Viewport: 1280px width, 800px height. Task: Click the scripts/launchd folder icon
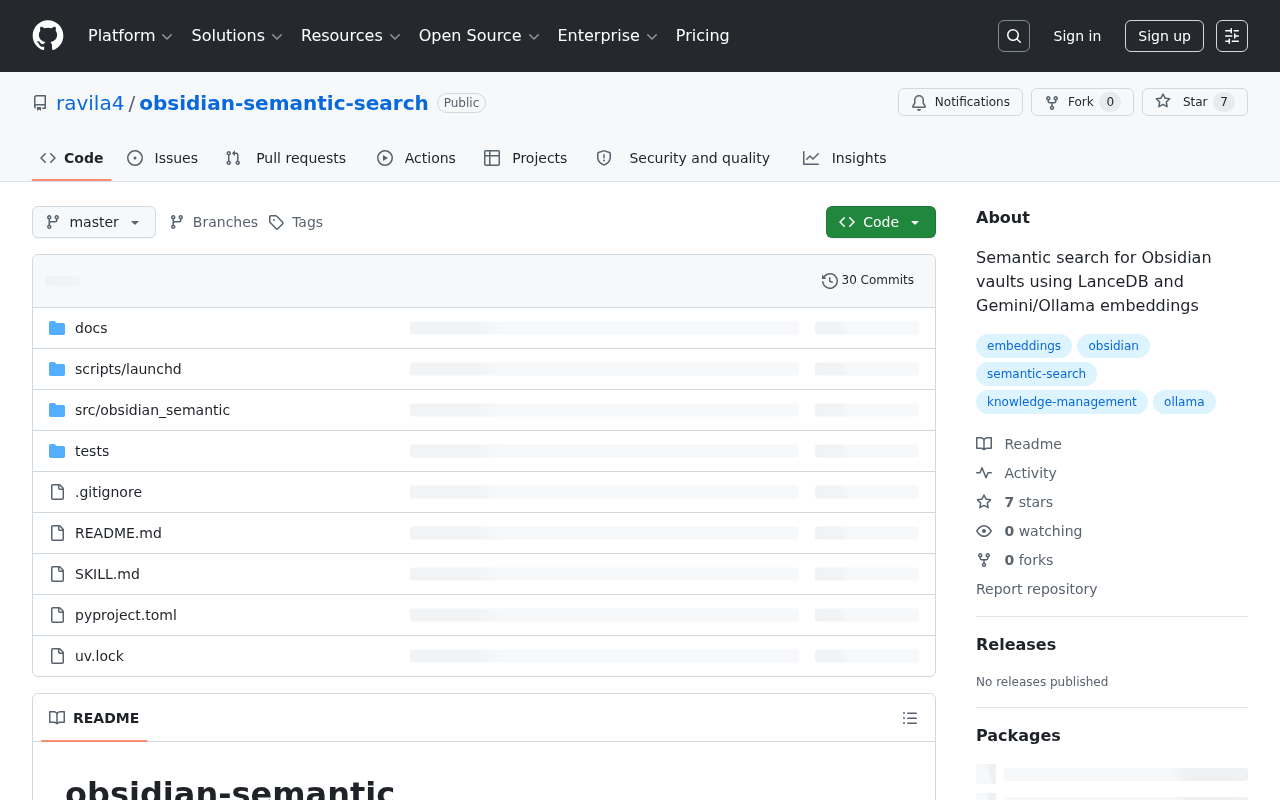(57, 369)
